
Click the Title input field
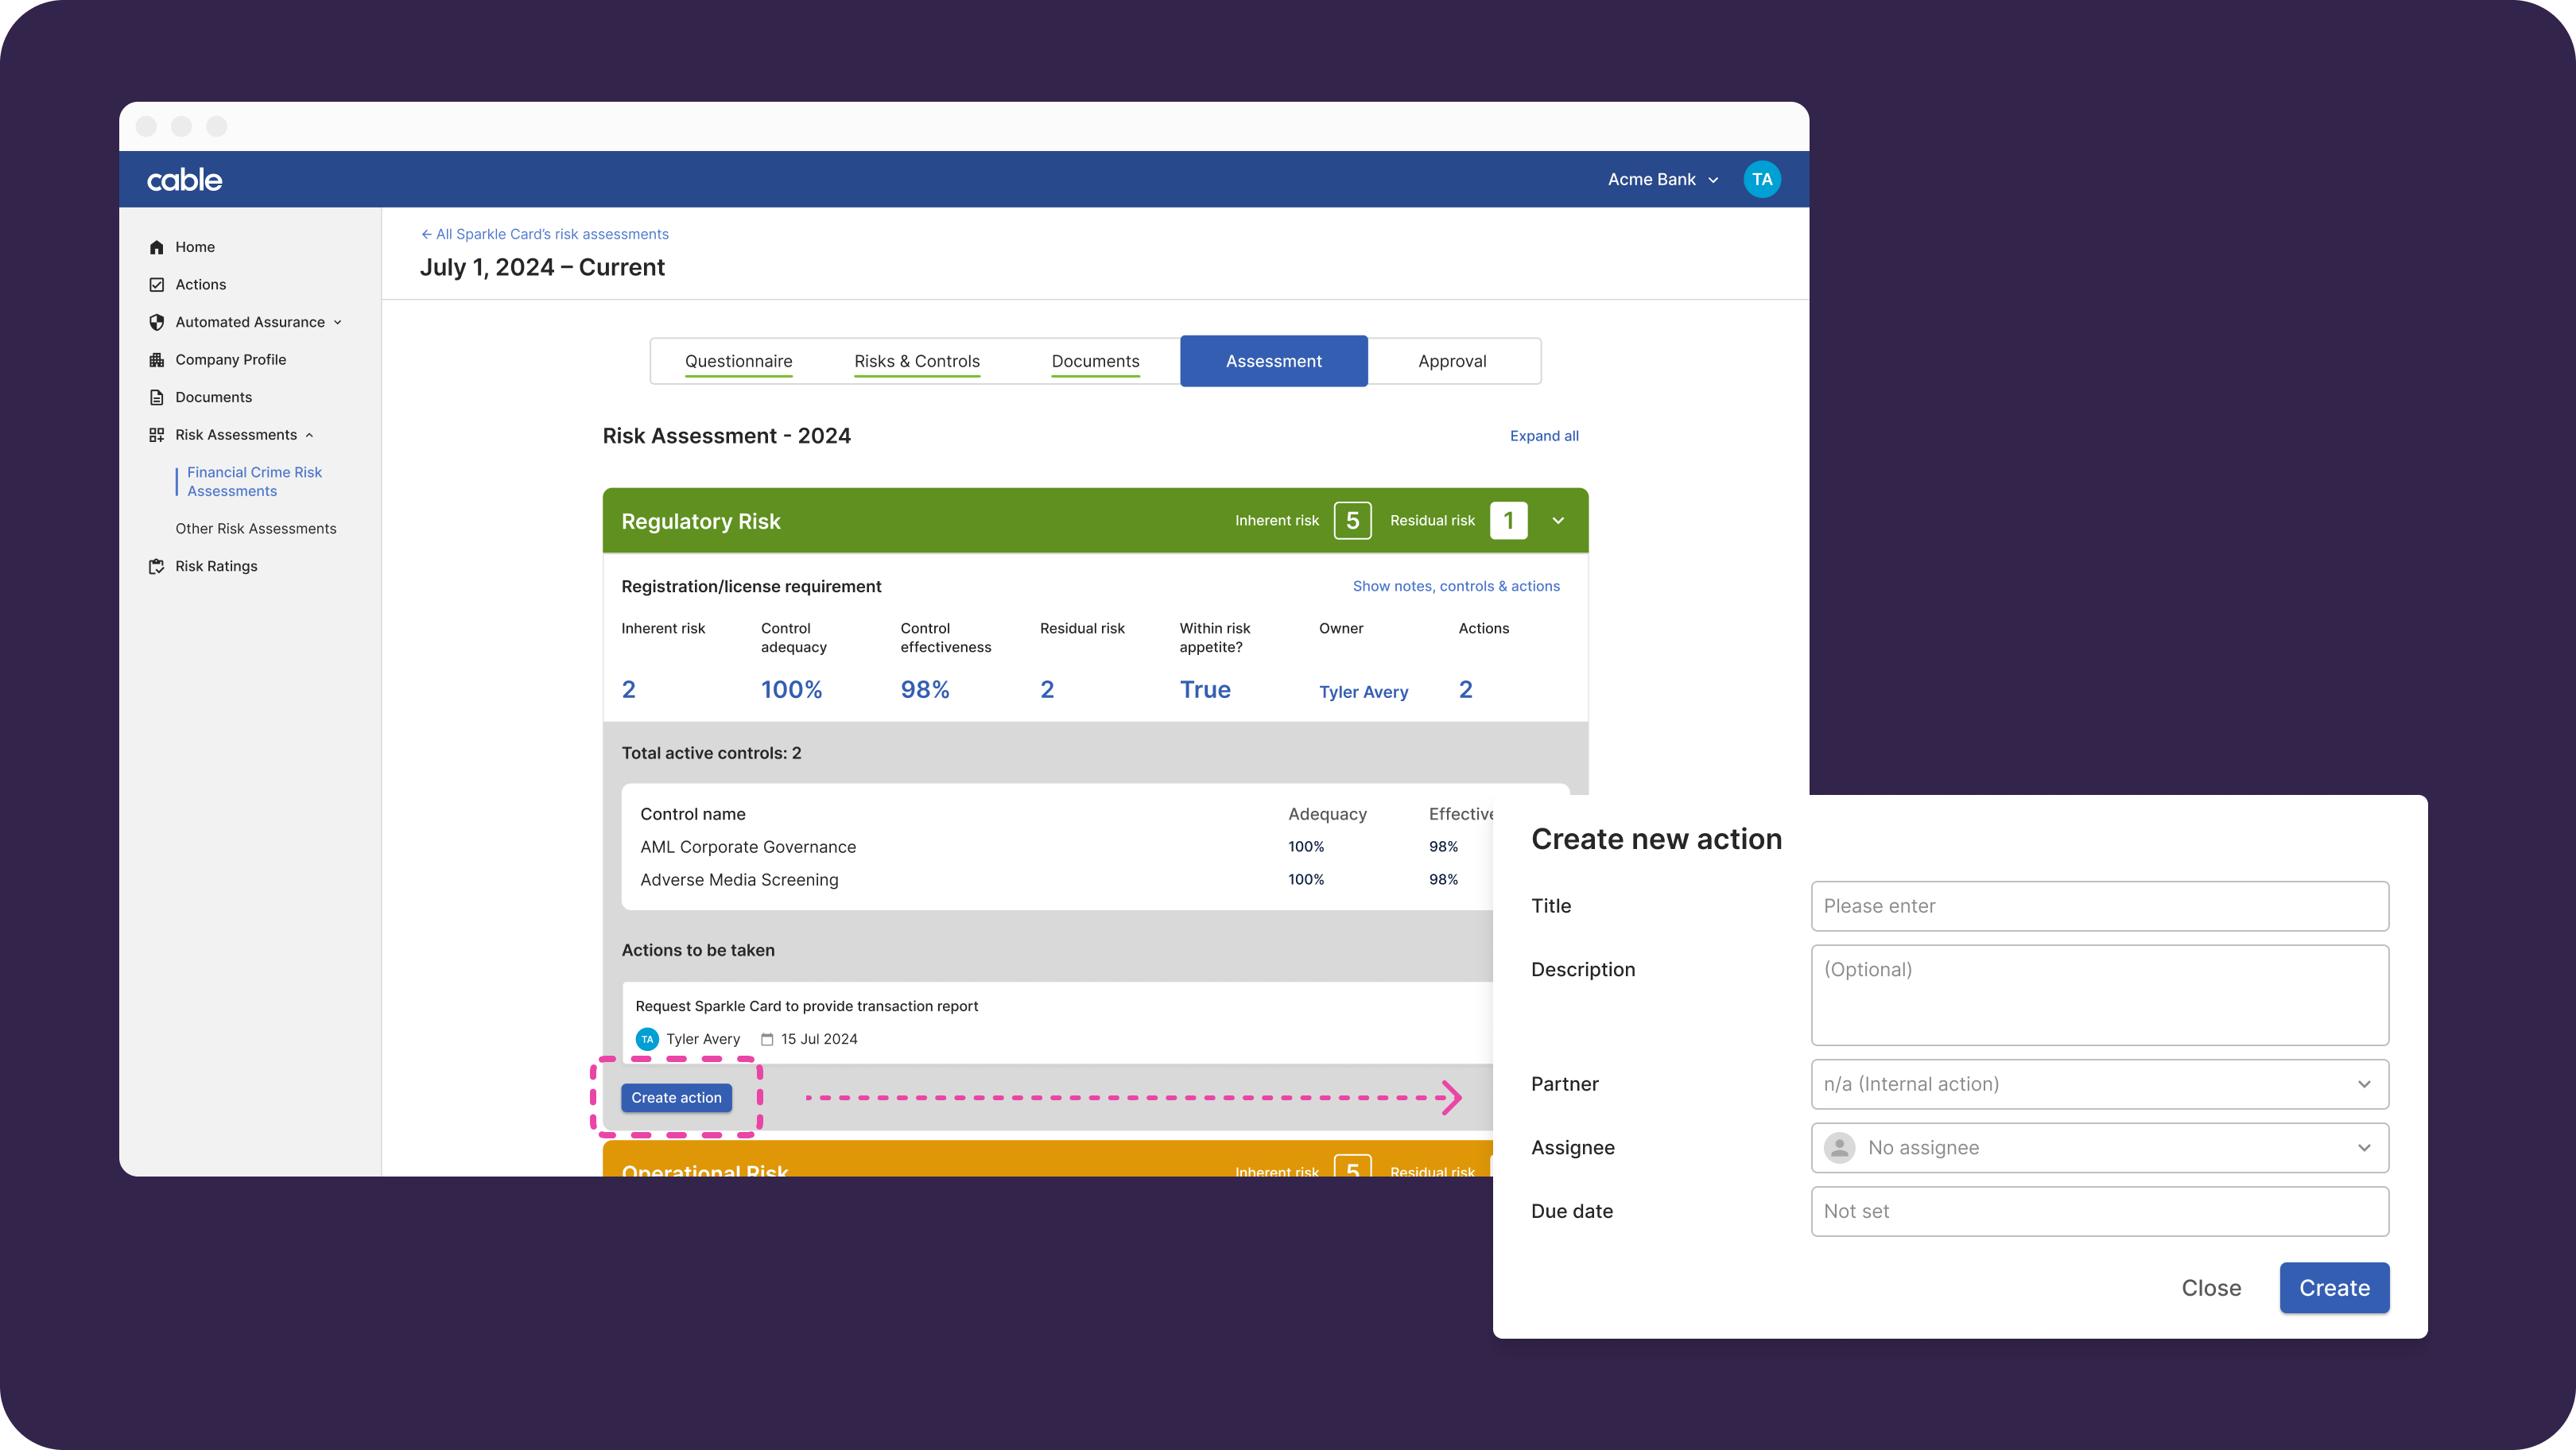coord(2099,906)
